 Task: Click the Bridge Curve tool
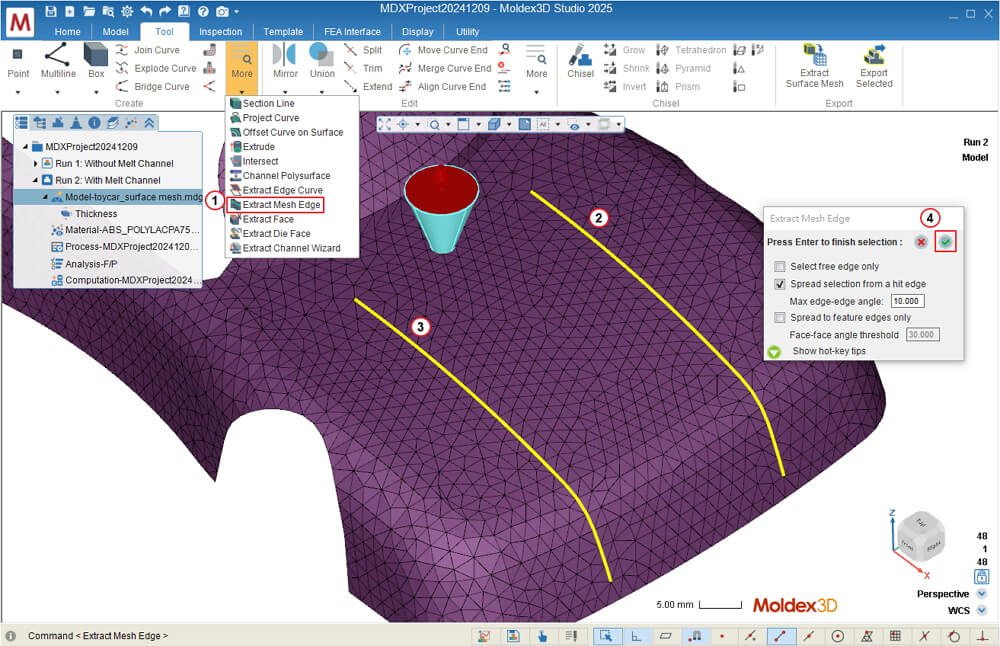[153, 87]
